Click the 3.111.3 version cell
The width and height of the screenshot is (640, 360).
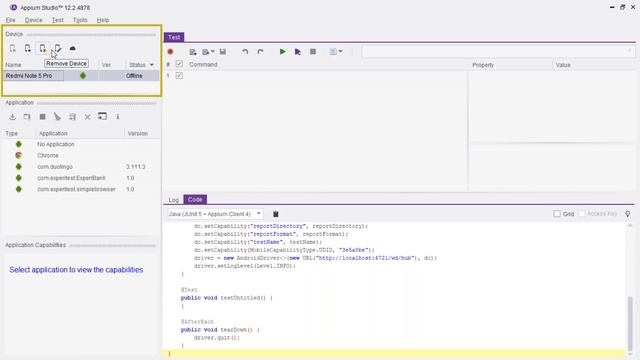click(x=136, y=167)
